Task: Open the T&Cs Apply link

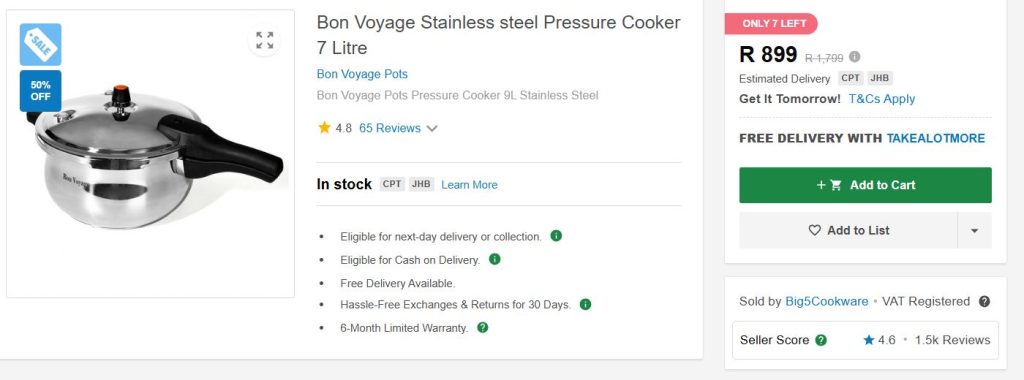Action: click(x=882, y=99)
